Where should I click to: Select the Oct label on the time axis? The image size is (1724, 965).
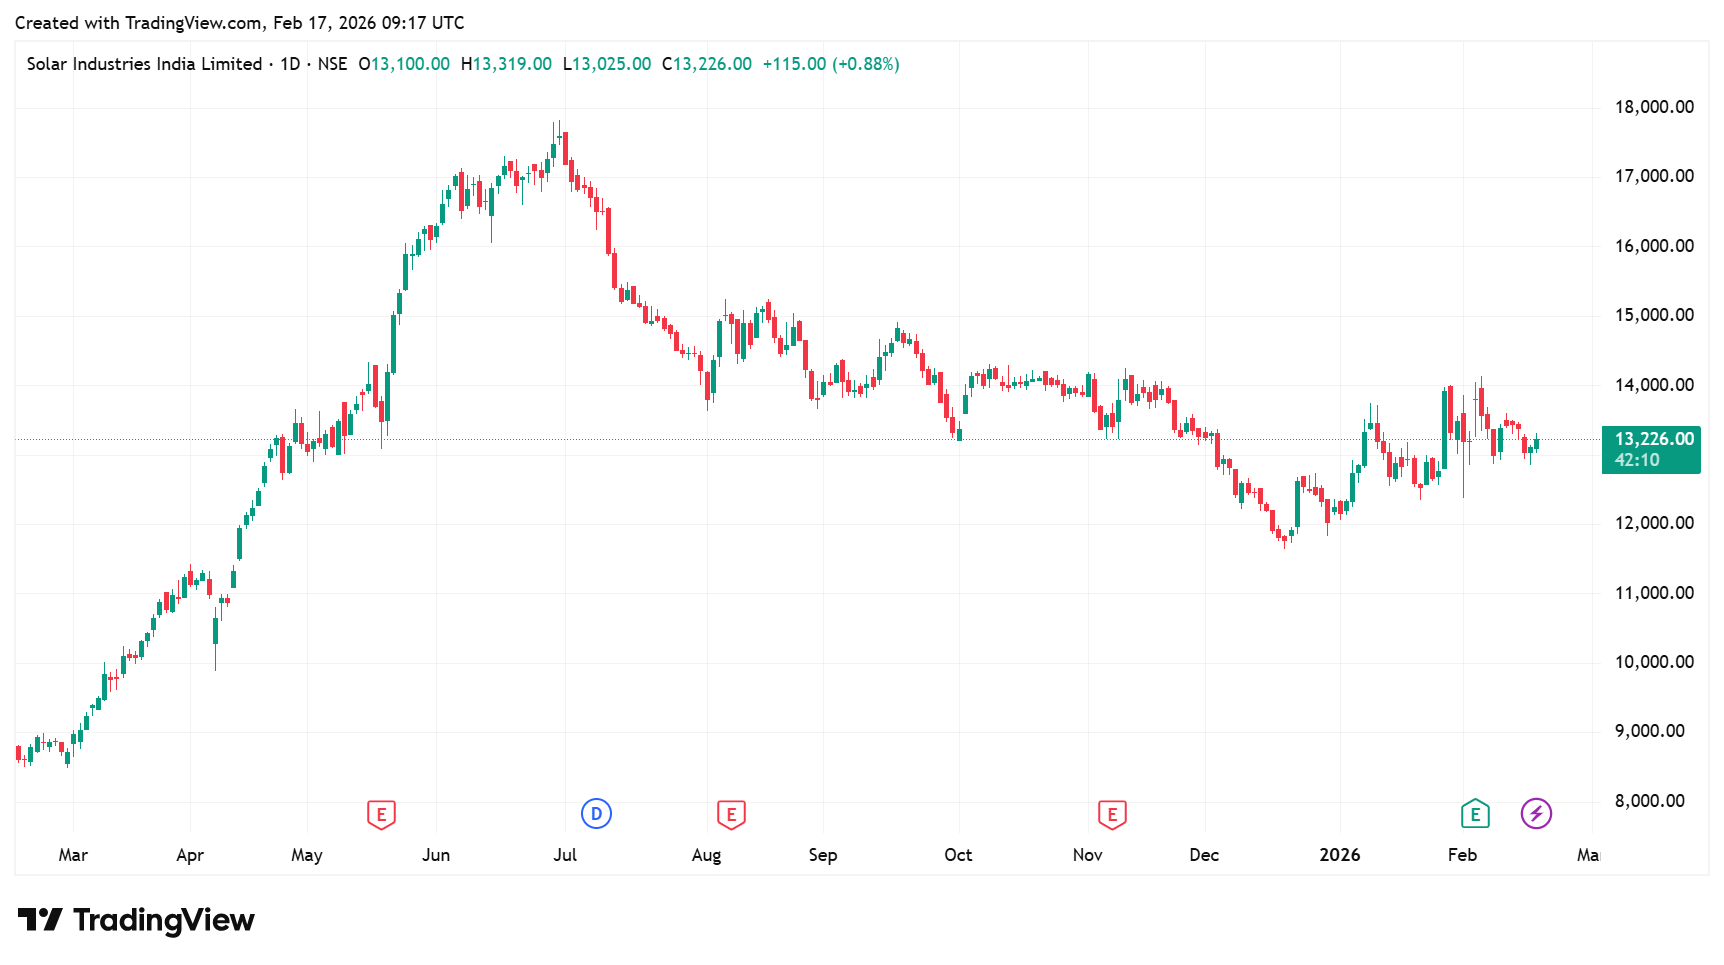(958, 855)
